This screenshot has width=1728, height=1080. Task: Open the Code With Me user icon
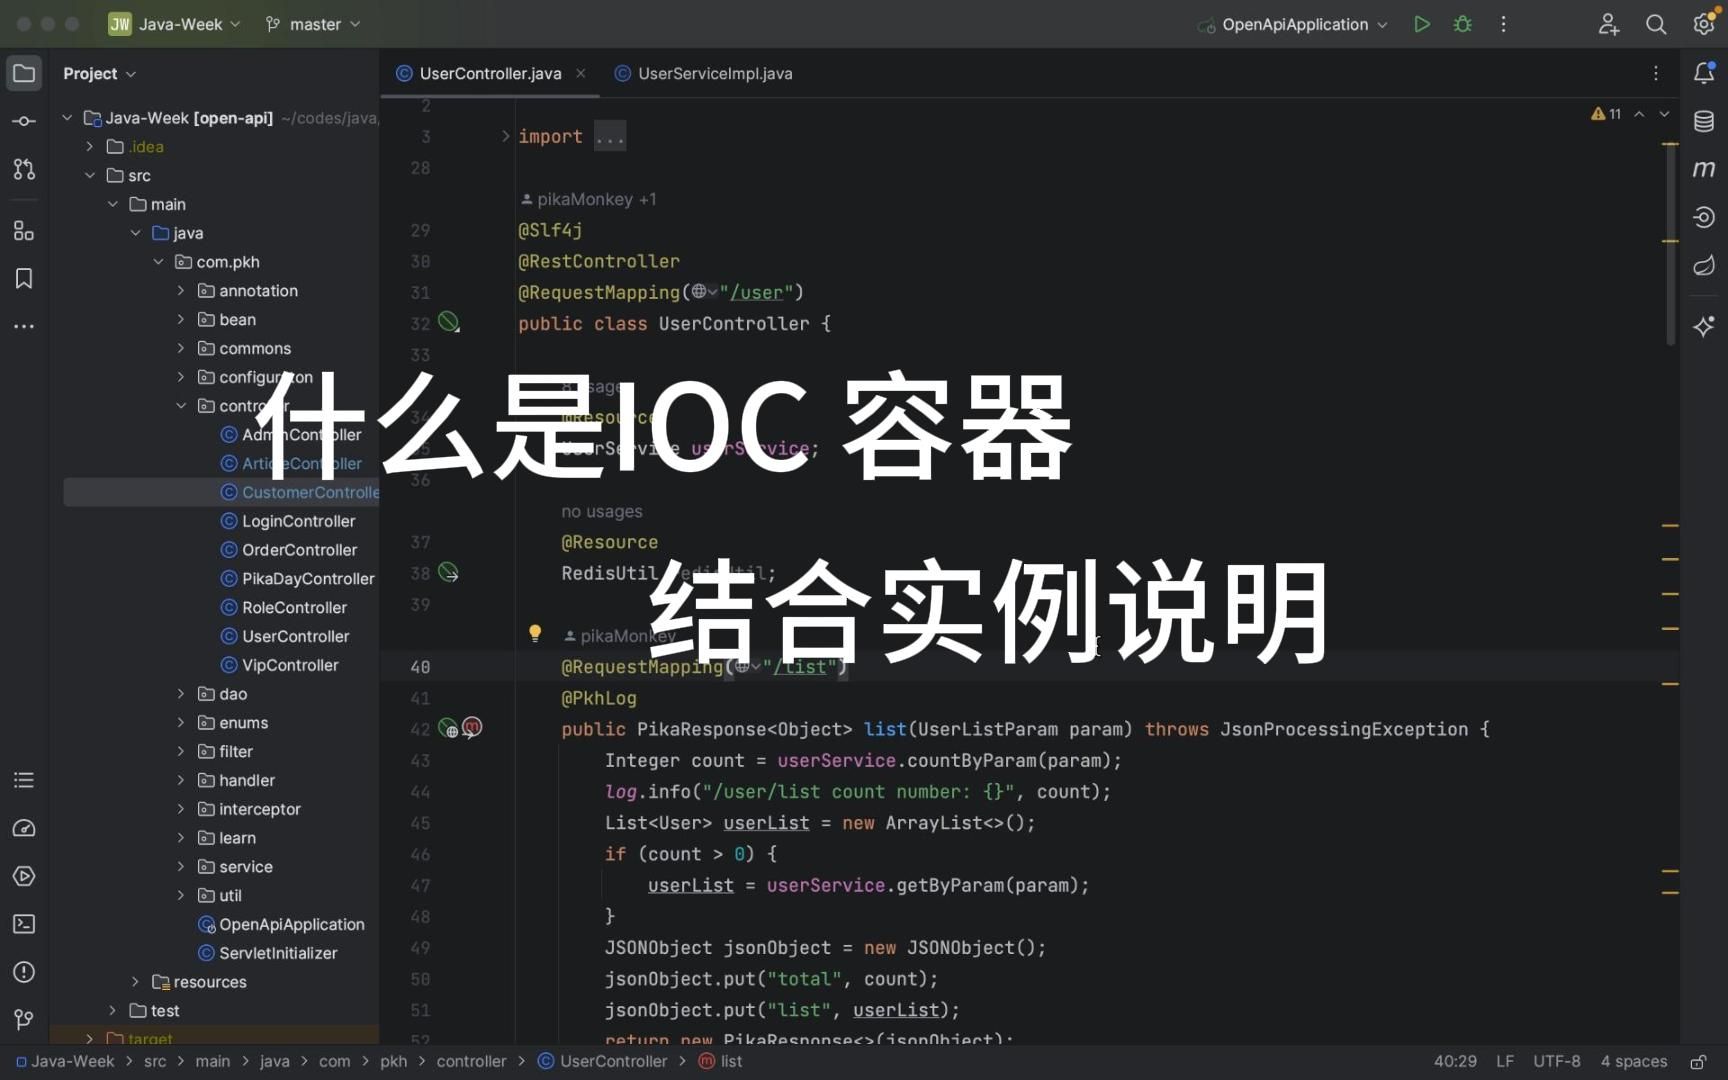(x=1608, y=24)
